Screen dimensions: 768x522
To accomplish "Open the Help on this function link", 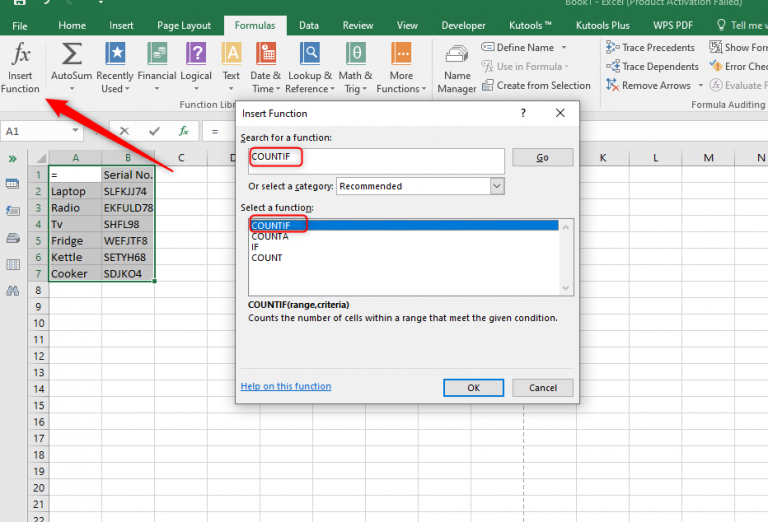I will pos(286,386).
